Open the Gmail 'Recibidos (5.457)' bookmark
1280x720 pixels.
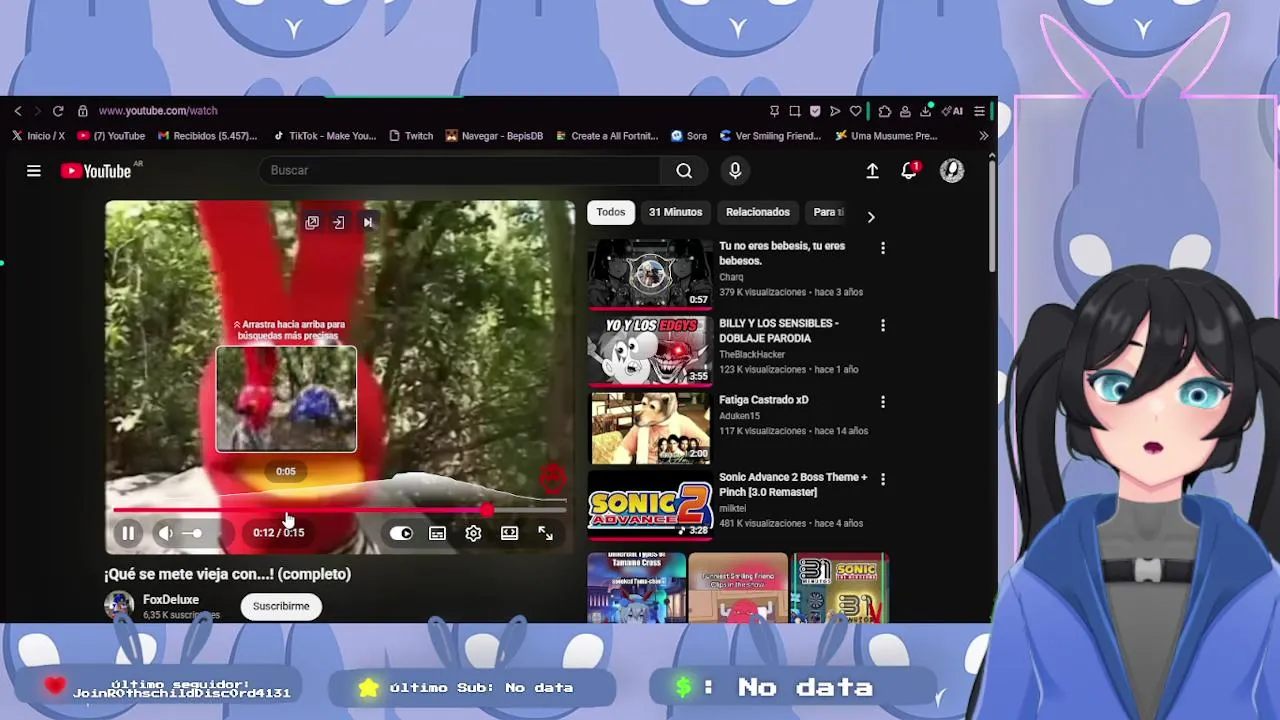(x=207, y=136)
